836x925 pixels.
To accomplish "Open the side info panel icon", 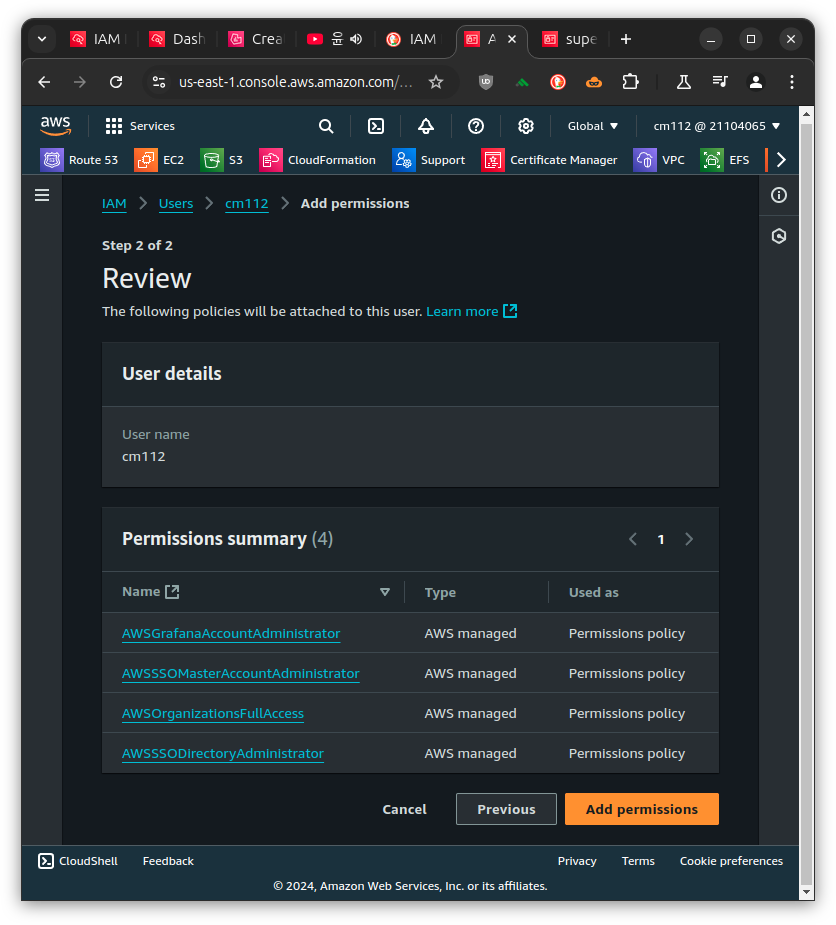I will (779, 195).
